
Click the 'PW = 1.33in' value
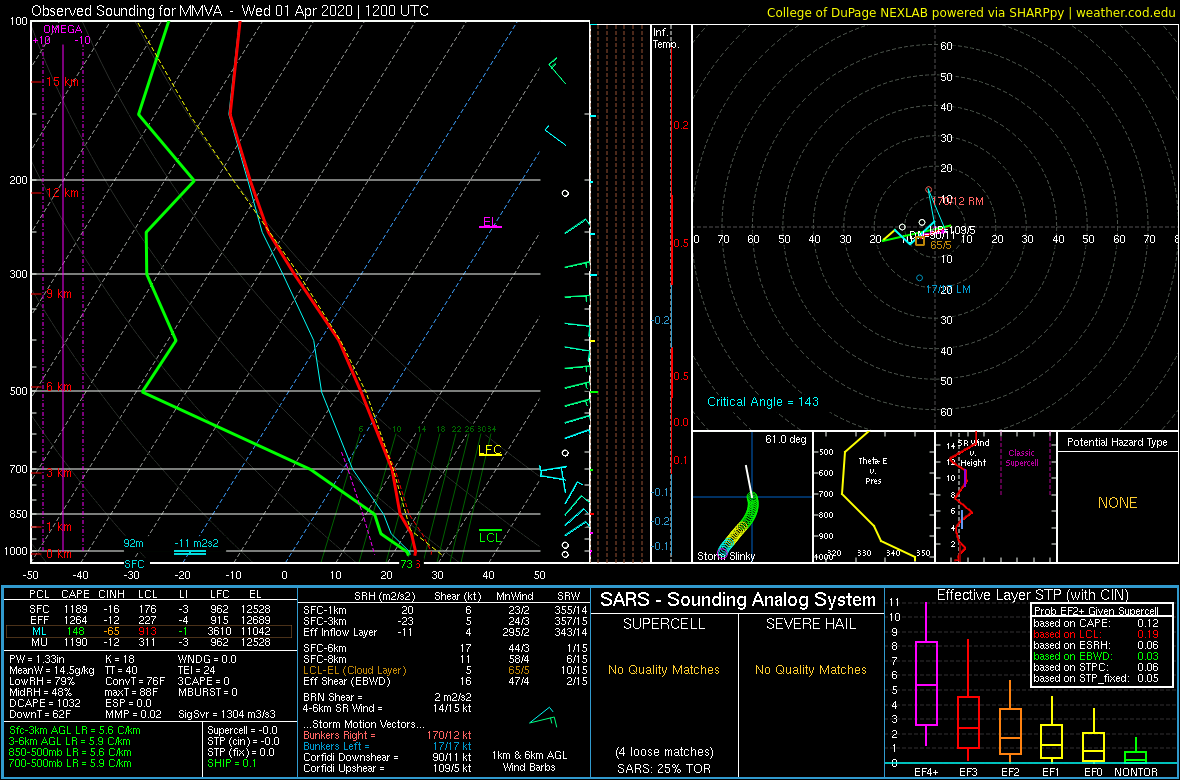coord(37,660)
